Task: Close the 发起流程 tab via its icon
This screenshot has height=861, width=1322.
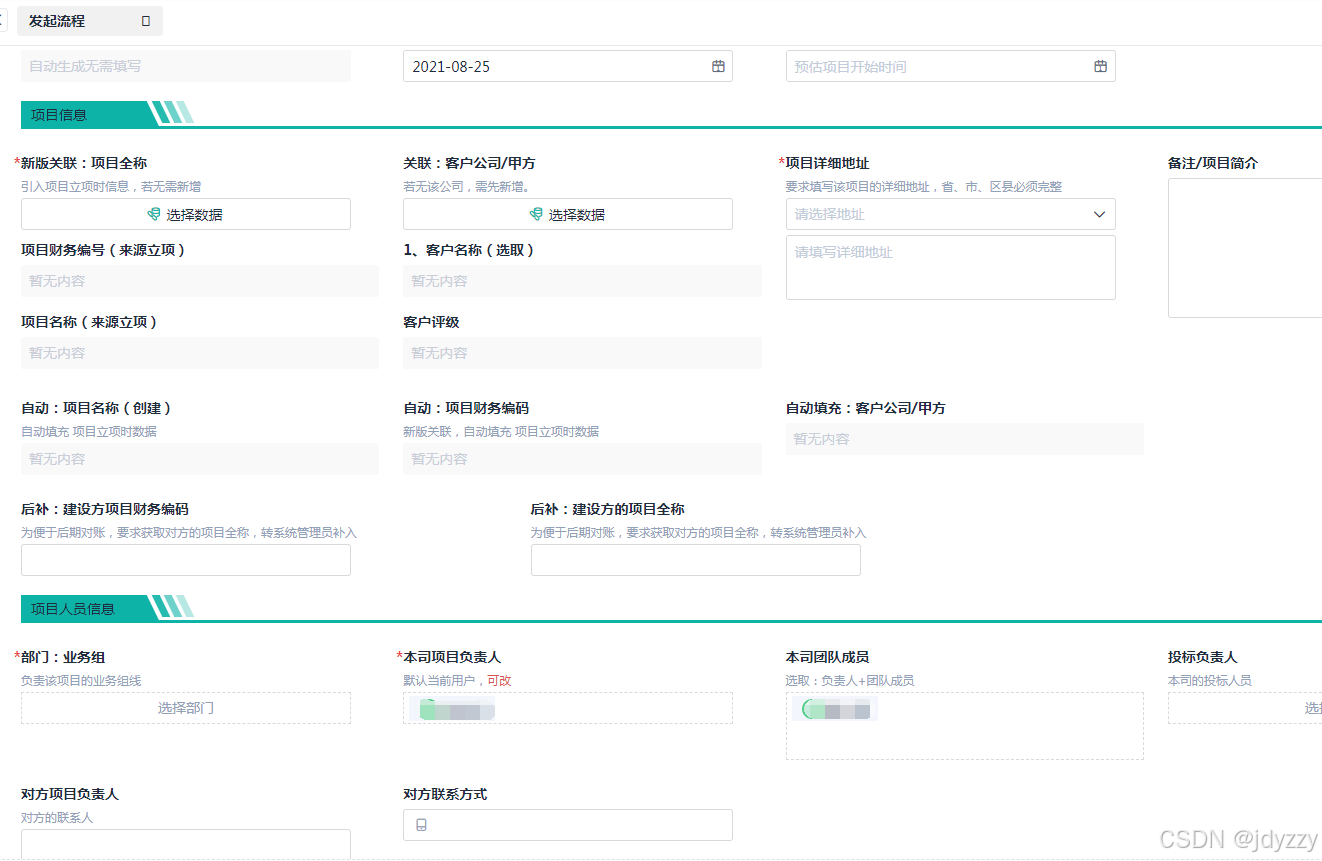Action: 146,21
